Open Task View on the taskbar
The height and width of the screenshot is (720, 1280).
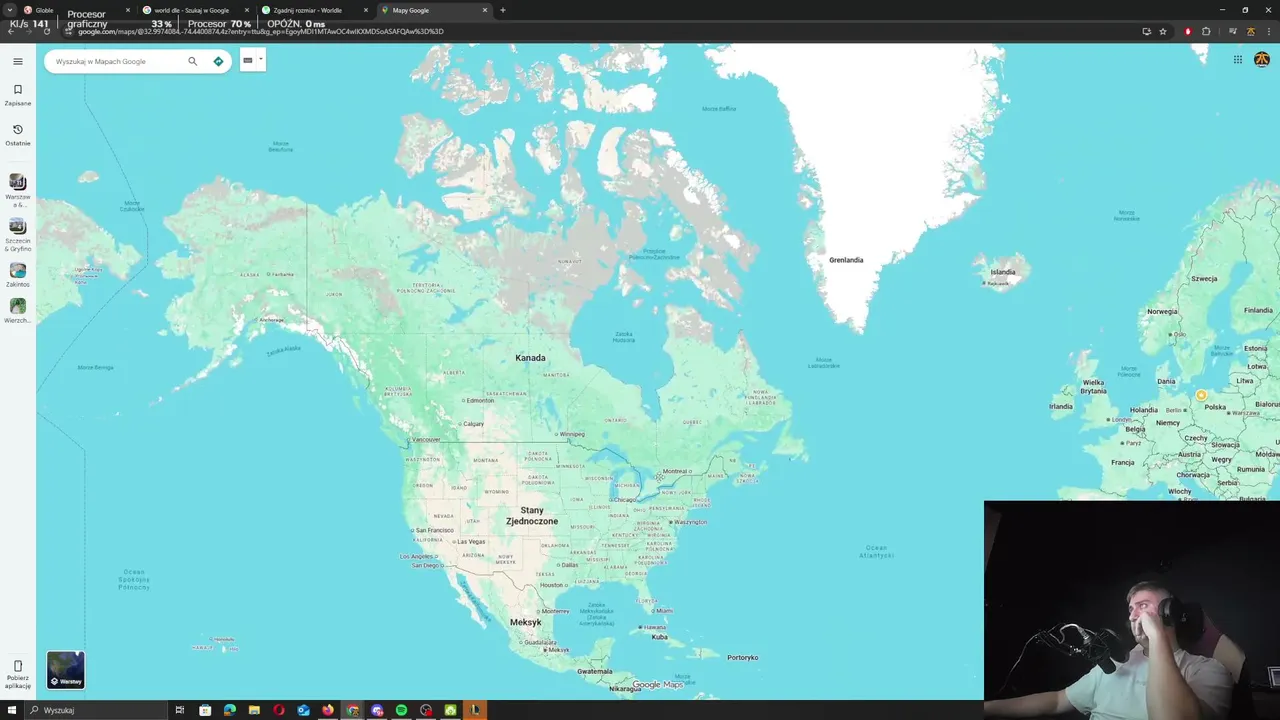[x=180, y=710]
